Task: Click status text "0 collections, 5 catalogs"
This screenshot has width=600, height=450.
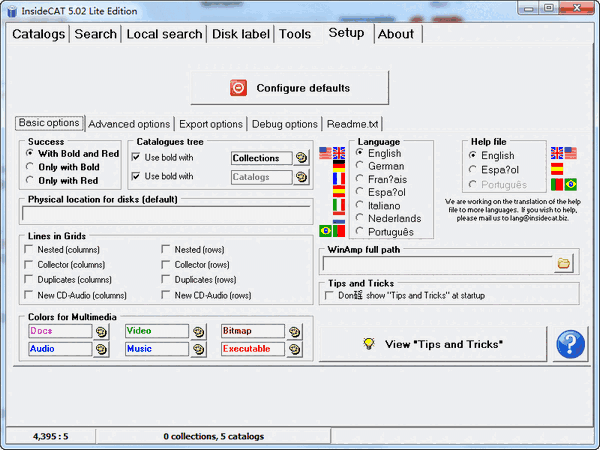Action: (x=214, y=436)
